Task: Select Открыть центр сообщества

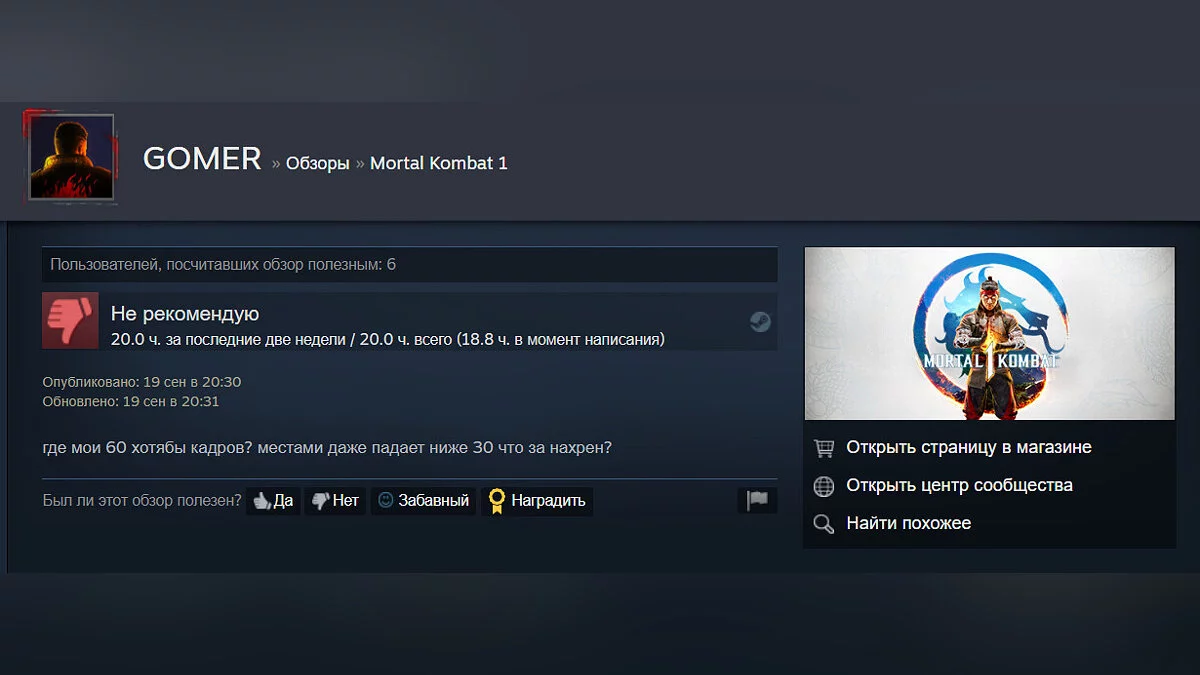Action: [959, 485]
